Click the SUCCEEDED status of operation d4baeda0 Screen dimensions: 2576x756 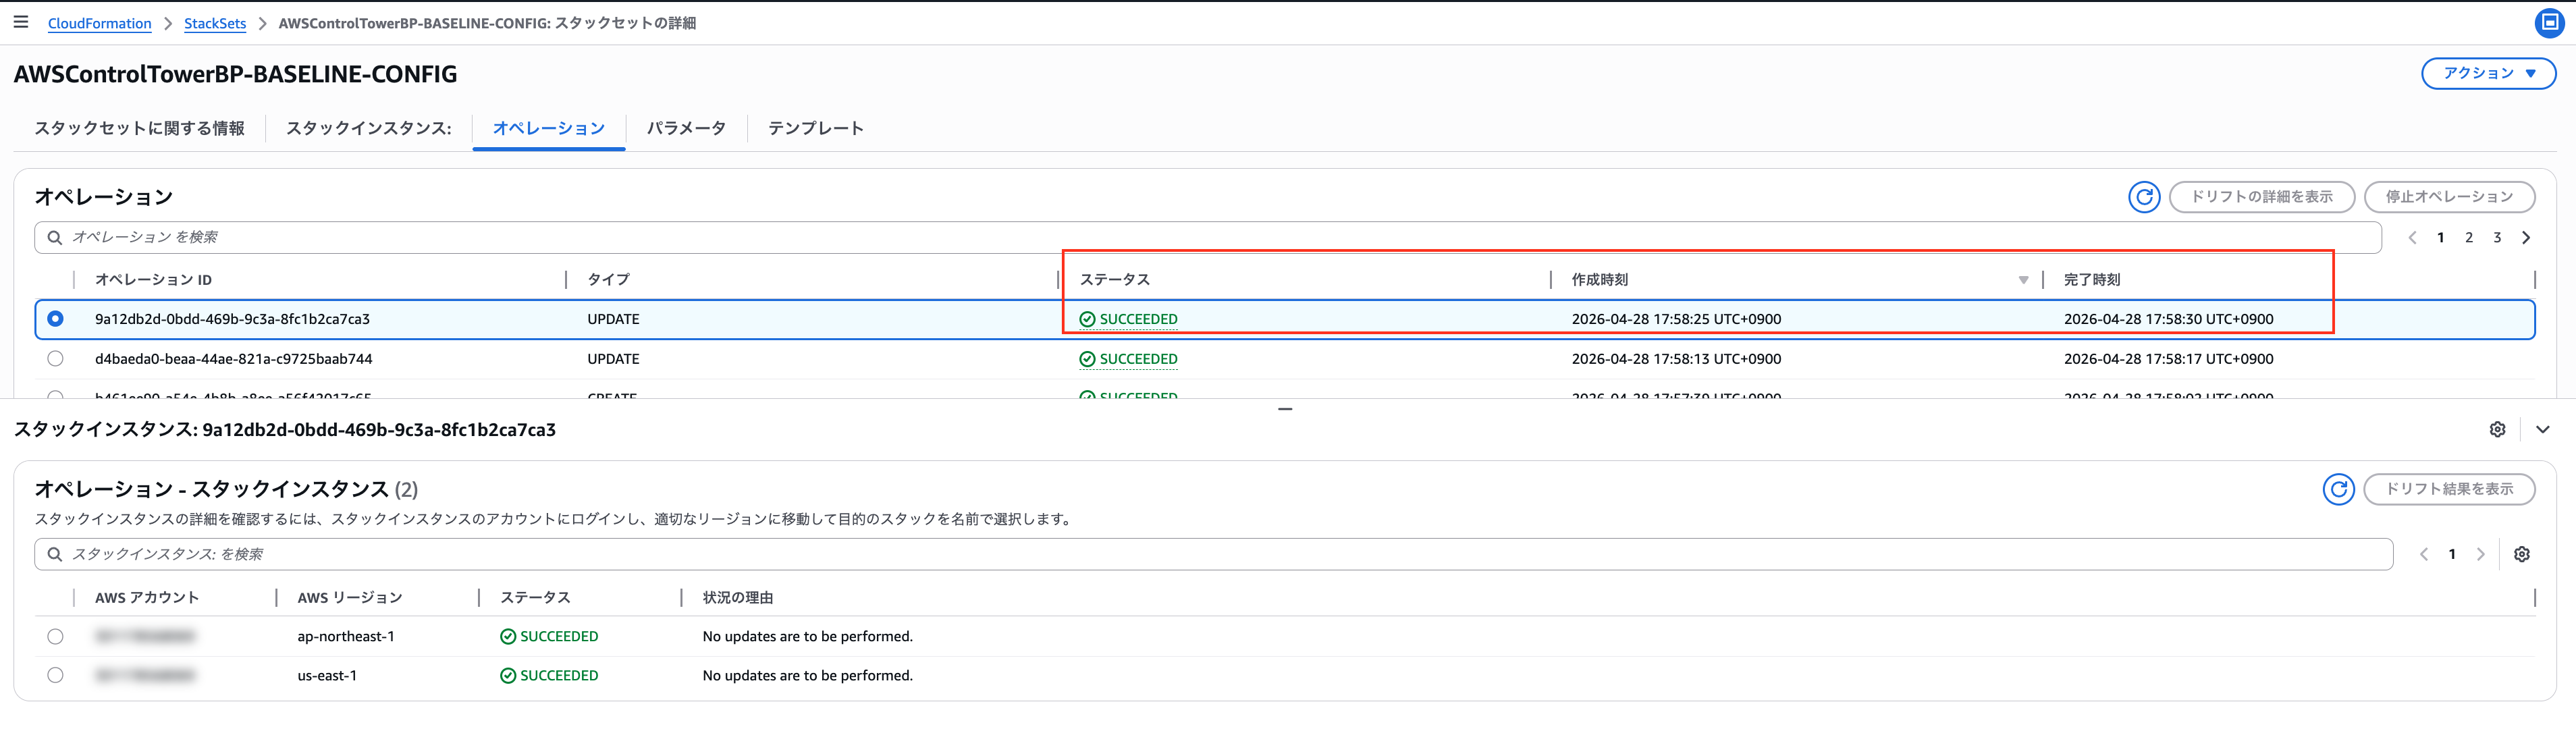[x=1128, y=359]
